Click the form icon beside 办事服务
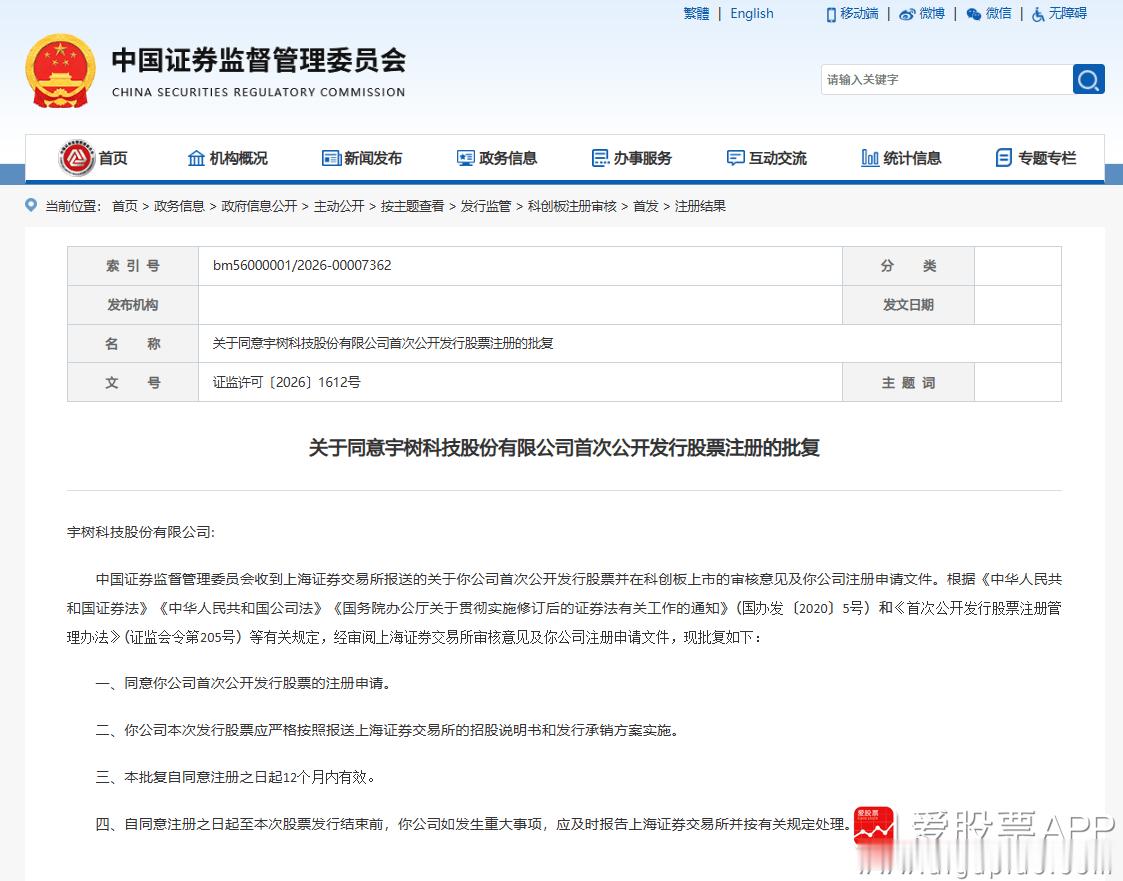The height and width of the screenshot is (881, 1123). click(x=600, y=158)
